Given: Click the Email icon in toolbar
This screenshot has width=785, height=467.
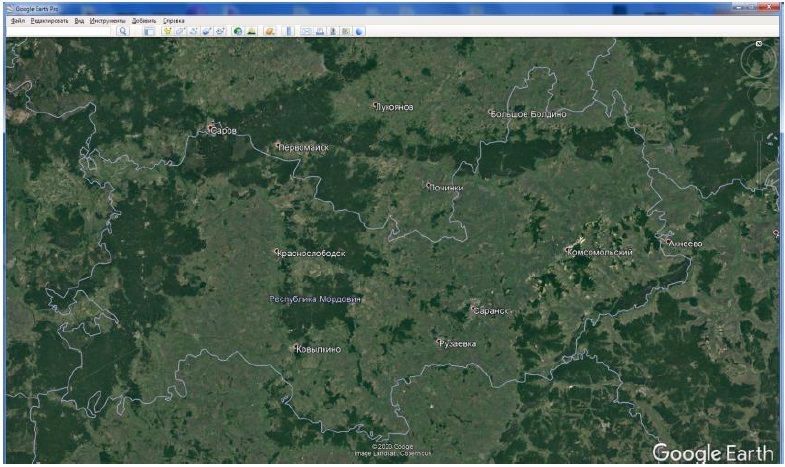Looking at the screenshot, I should (307, 31).
